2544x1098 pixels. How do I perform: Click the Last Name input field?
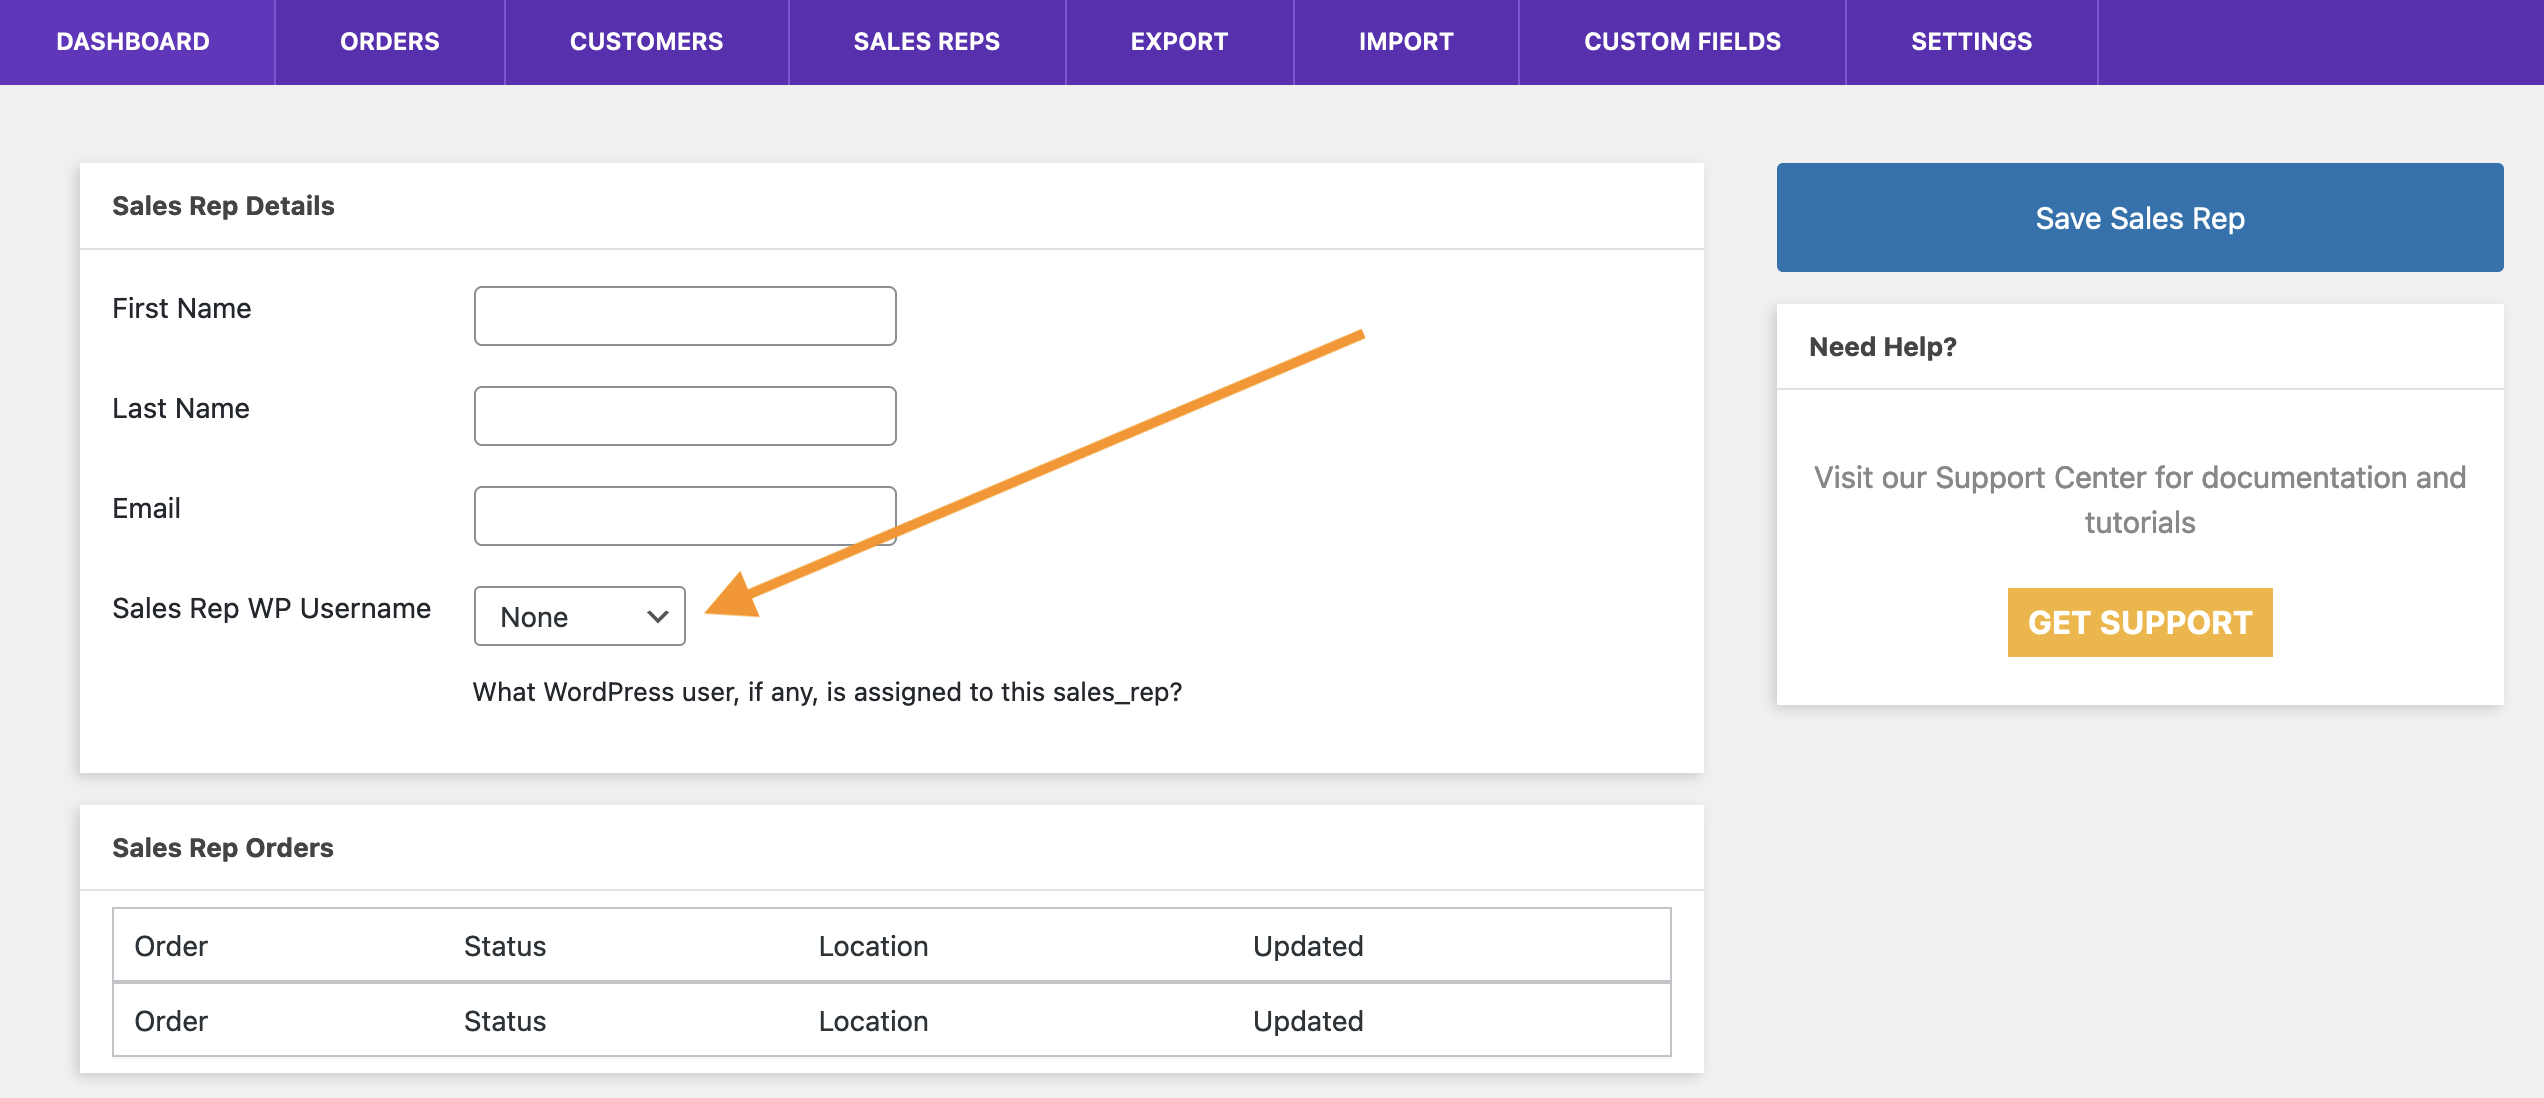click(685, 415)
